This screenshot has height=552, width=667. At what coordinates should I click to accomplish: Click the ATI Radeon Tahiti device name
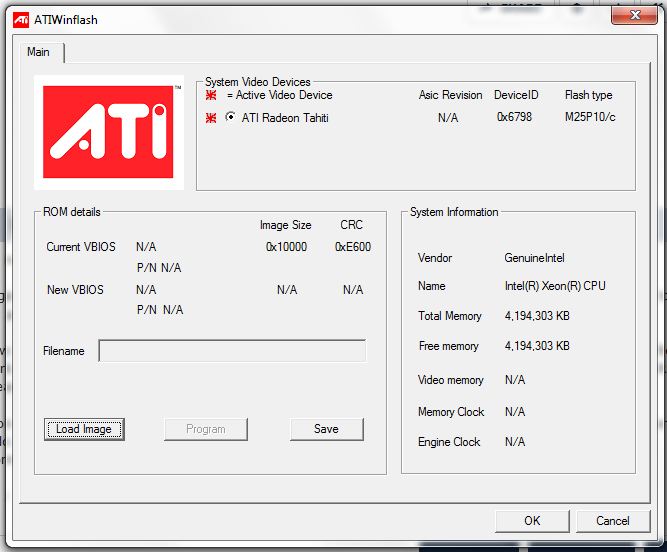click(285, 118)
